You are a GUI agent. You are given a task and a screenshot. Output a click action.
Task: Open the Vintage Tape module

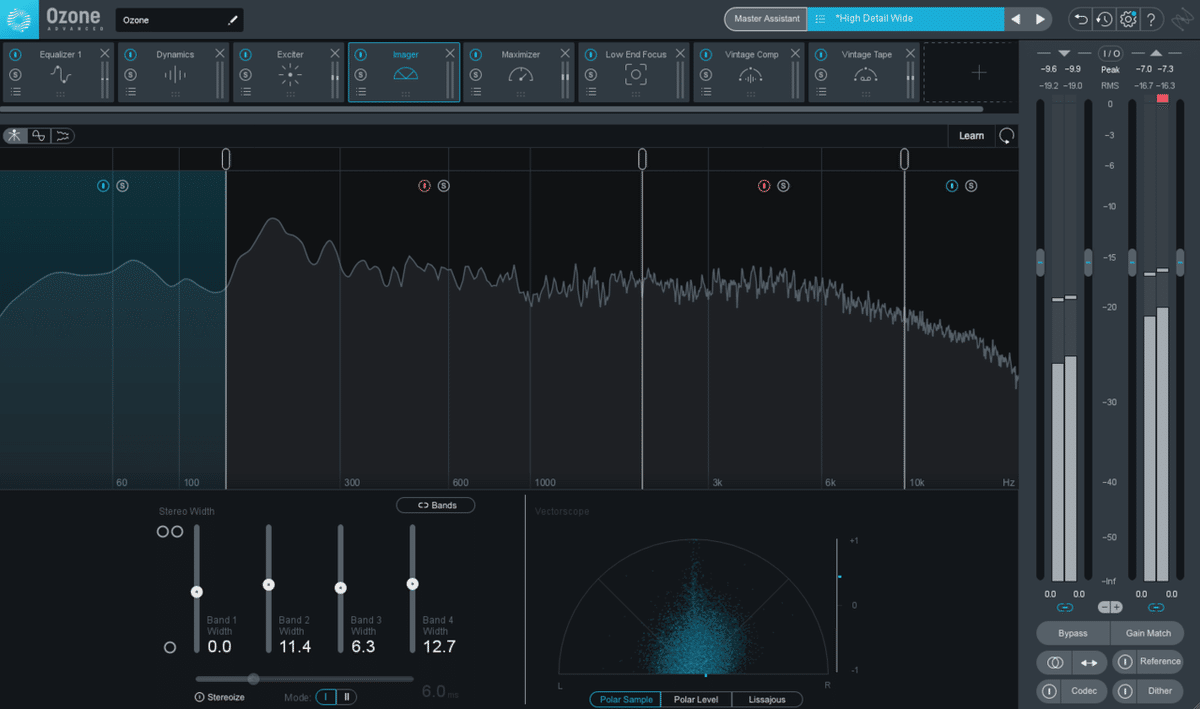pyautogui.click(x=865, y=74)
